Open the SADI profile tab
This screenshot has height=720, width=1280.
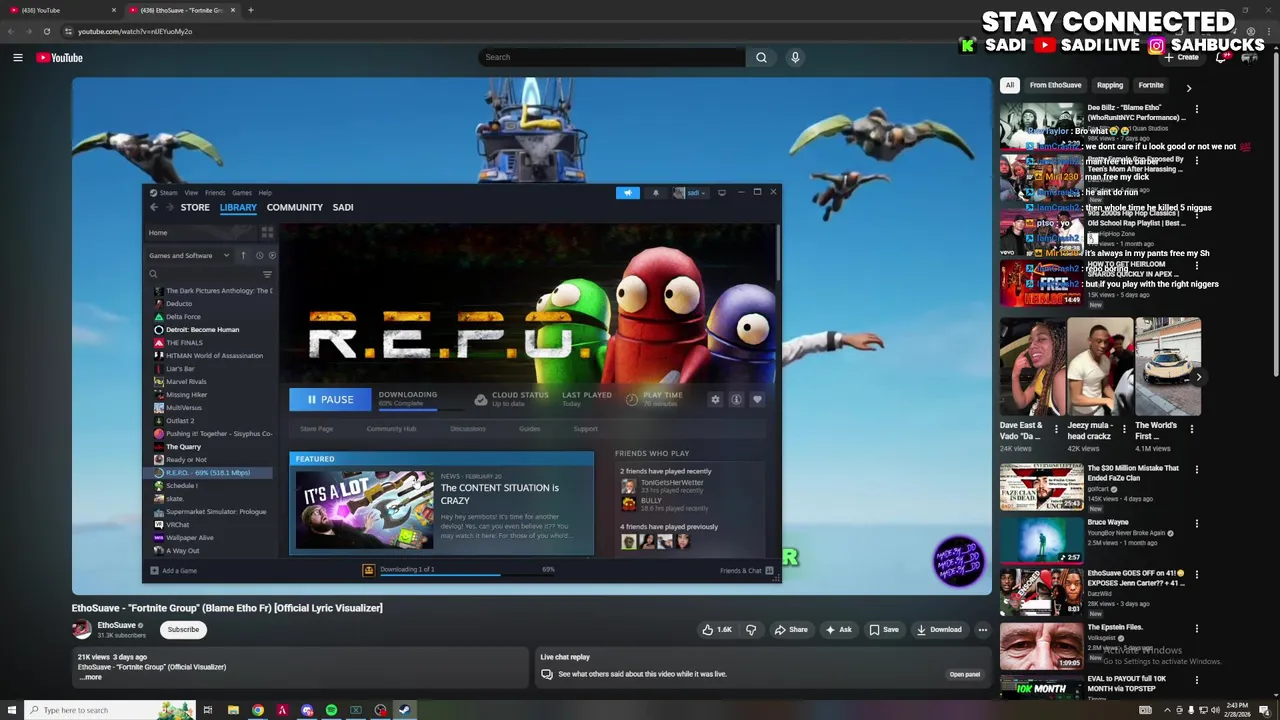[343, 207]
